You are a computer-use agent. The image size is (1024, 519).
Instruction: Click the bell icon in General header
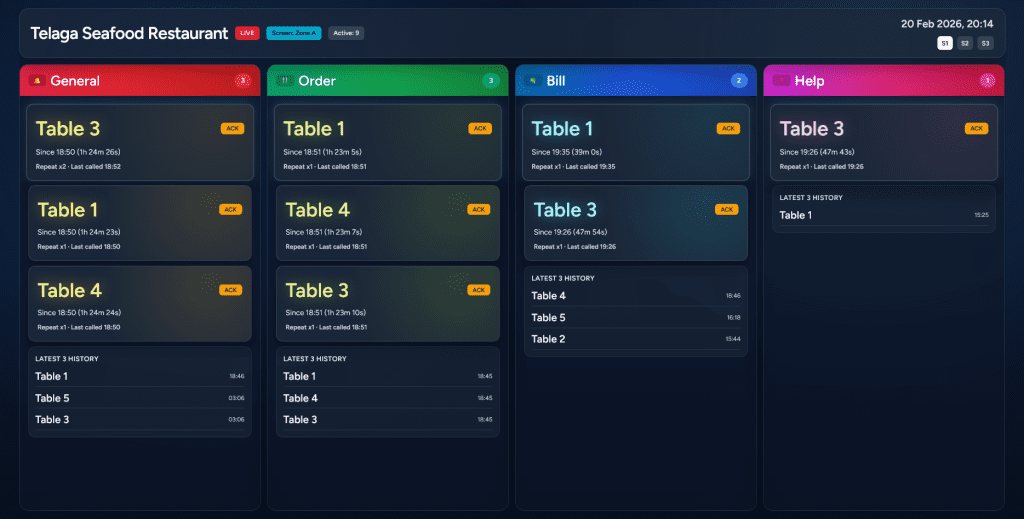click(x=38, y=81)
